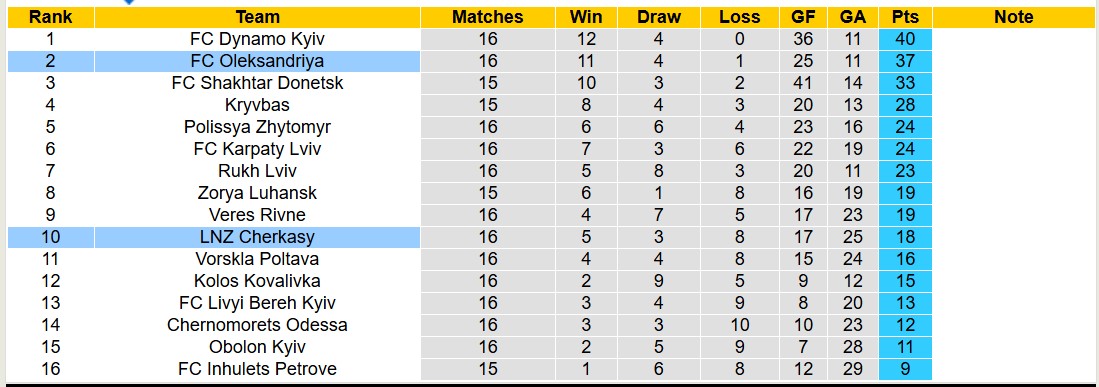Click the Kryvbas team name
Image resolution: width=1099 pixels, height=387 pixels.
pyautogui.click(x=257, y=105)
